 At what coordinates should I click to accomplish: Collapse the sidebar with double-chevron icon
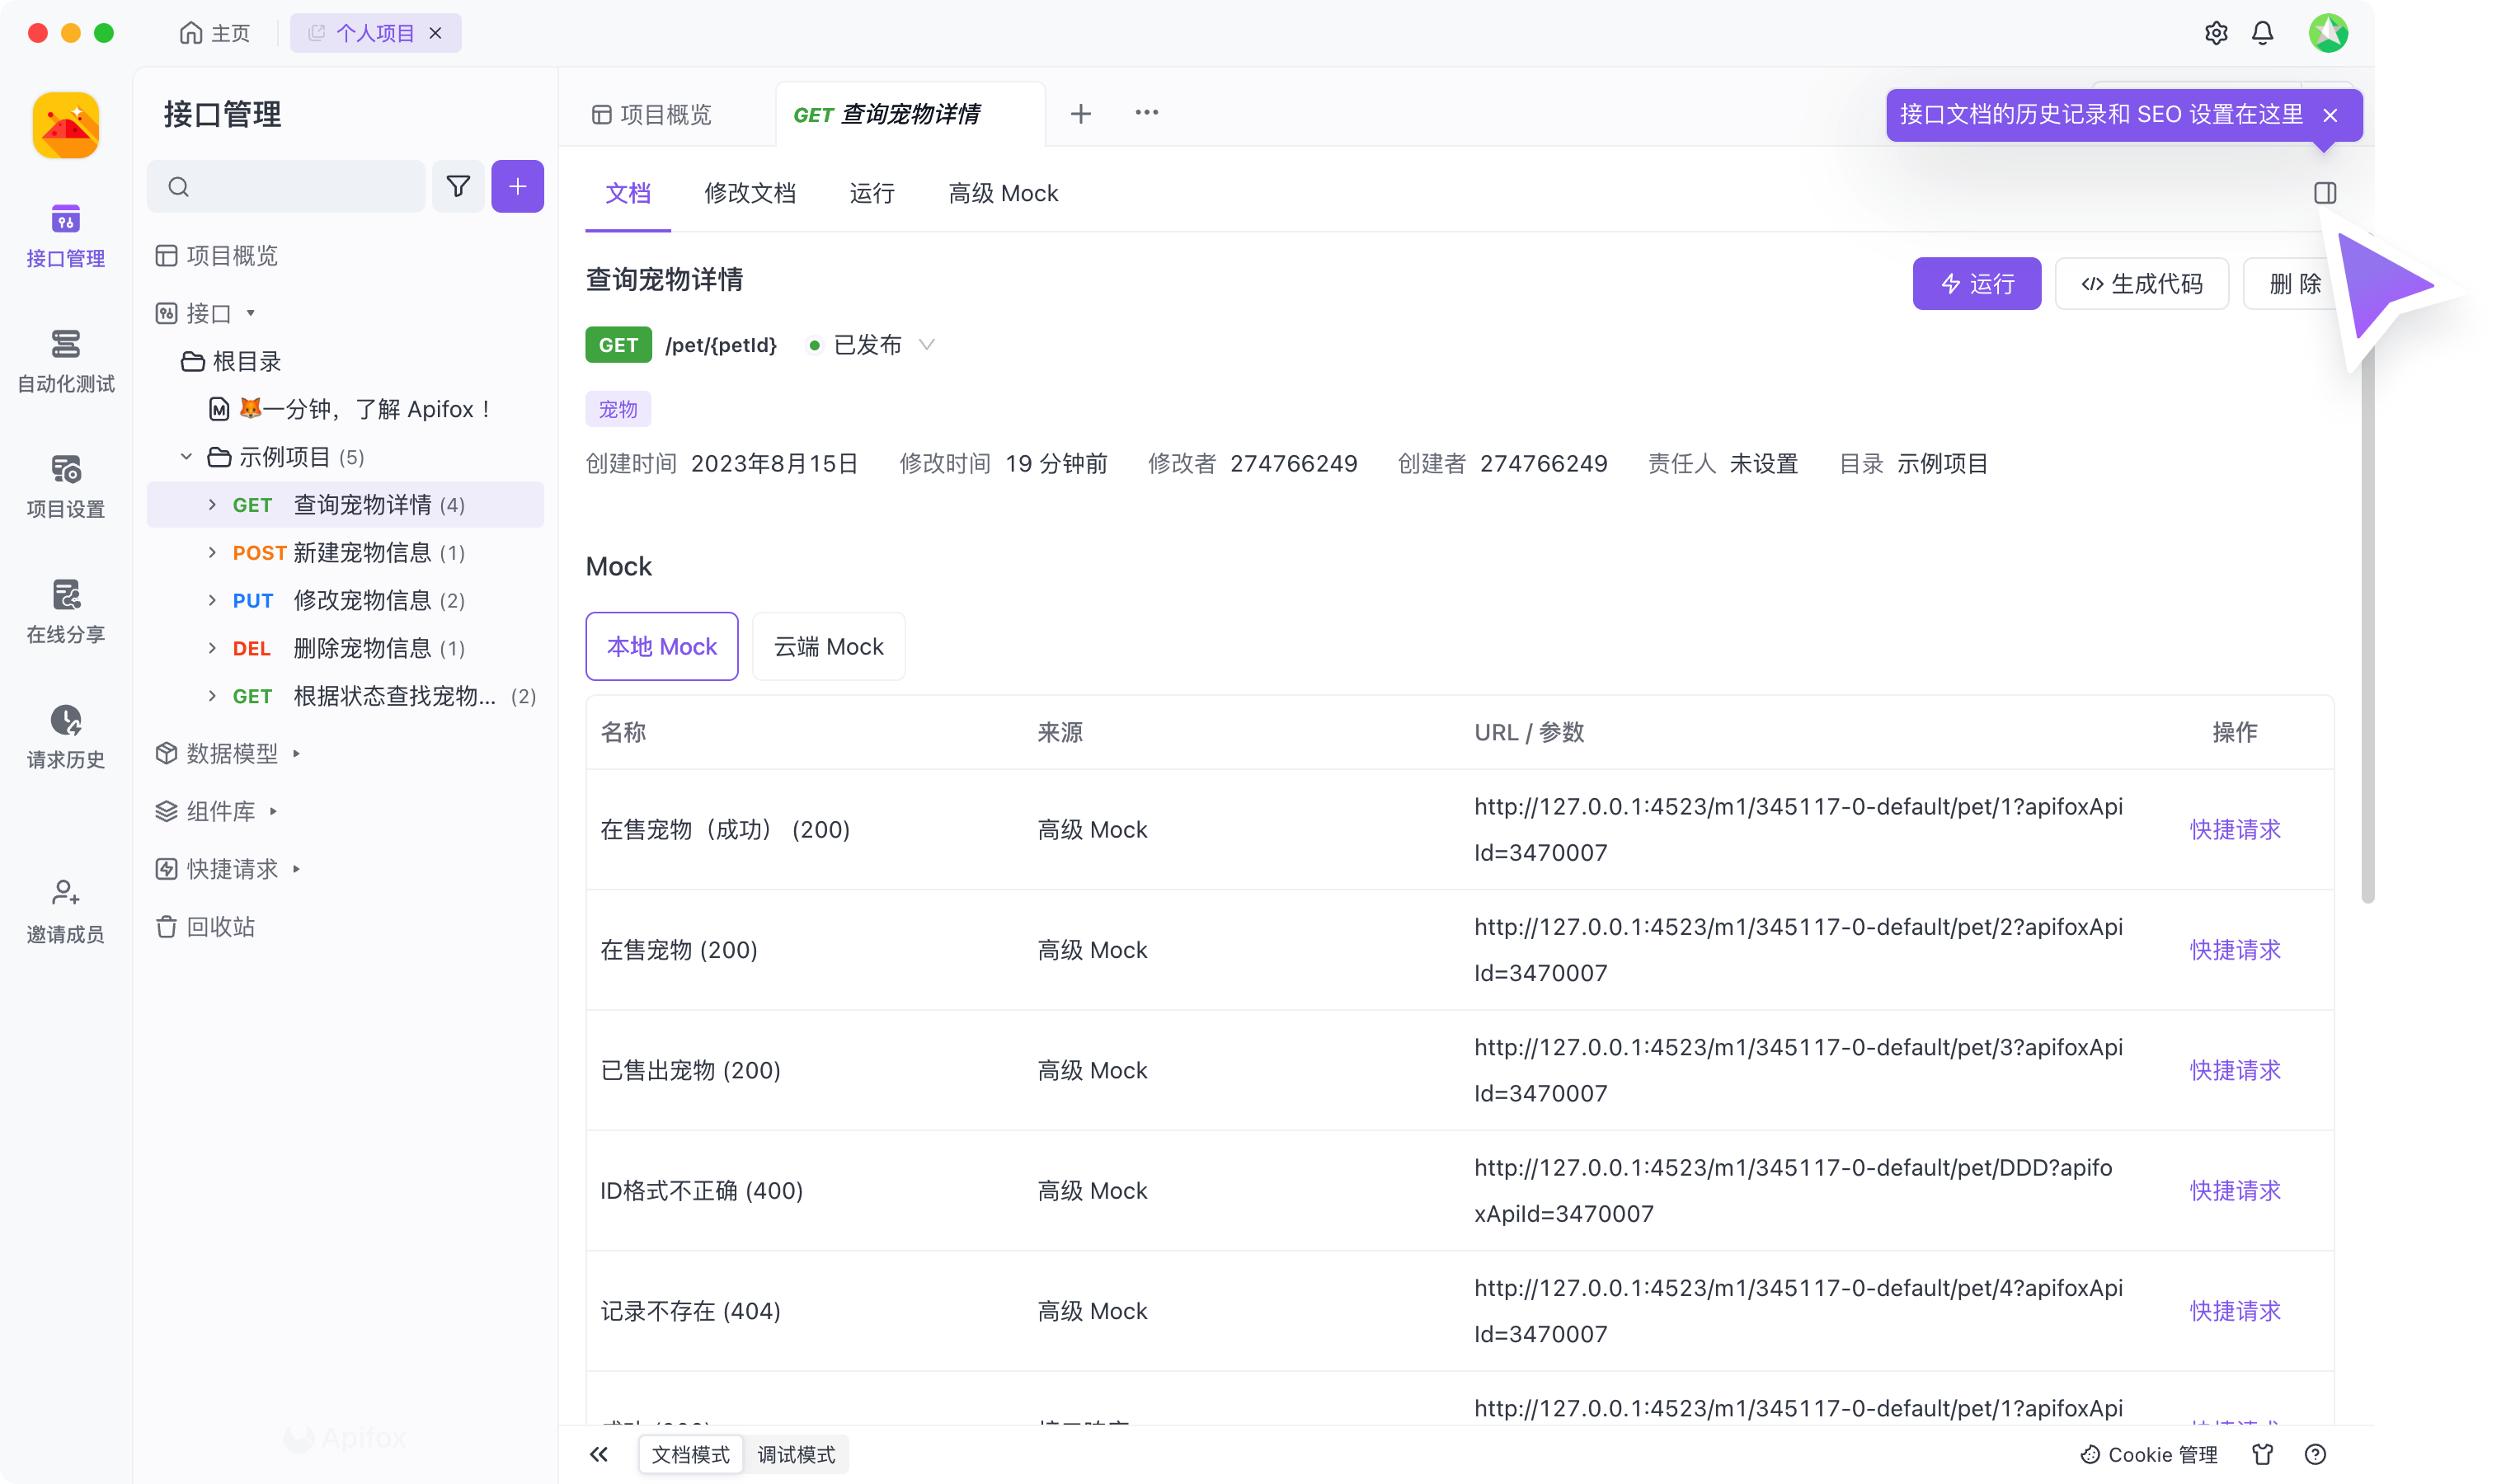coord(599,1454)
